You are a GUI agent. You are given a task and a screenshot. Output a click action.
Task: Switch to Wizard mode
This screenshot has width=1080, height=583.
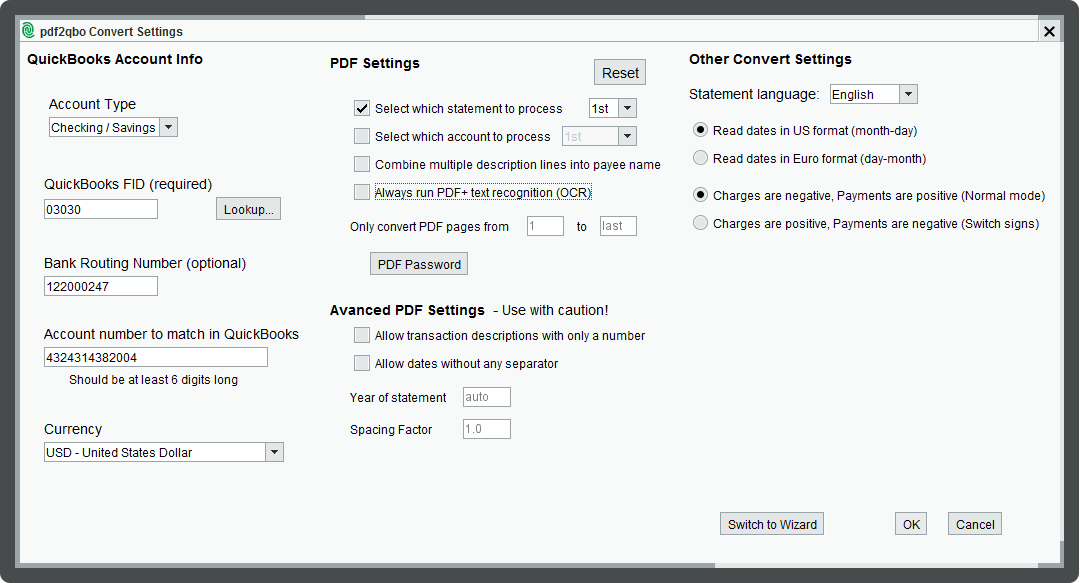(772, 524)
